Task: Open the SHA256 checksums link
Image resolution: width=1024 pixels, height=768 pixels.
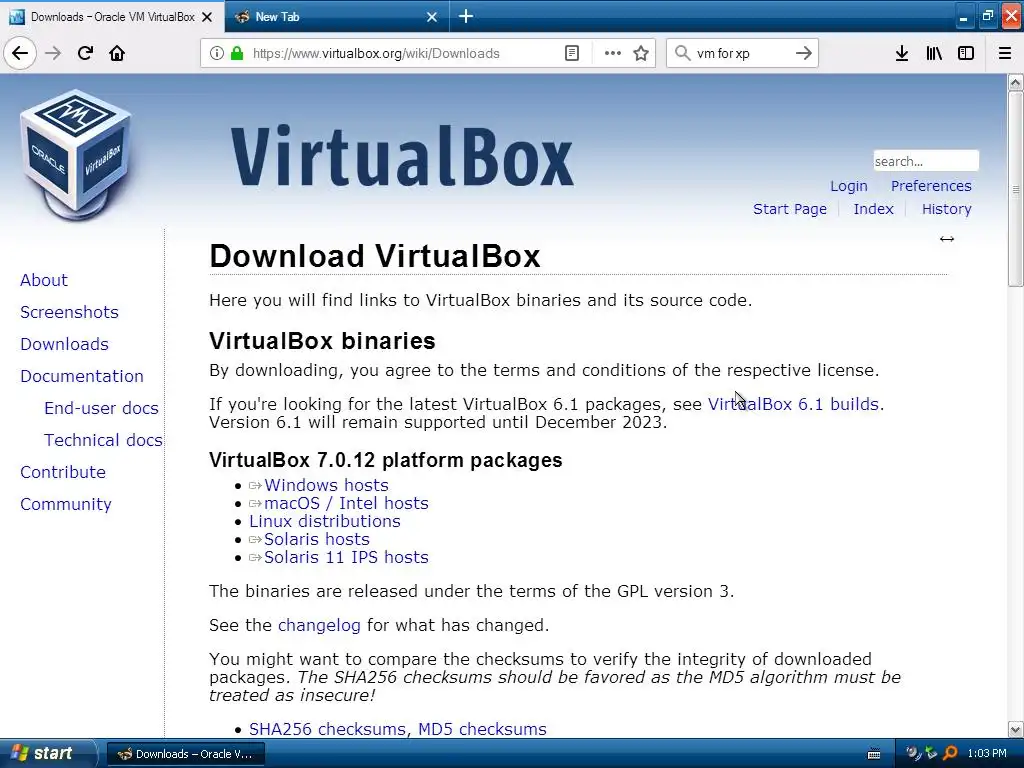Action: [327, 729]
